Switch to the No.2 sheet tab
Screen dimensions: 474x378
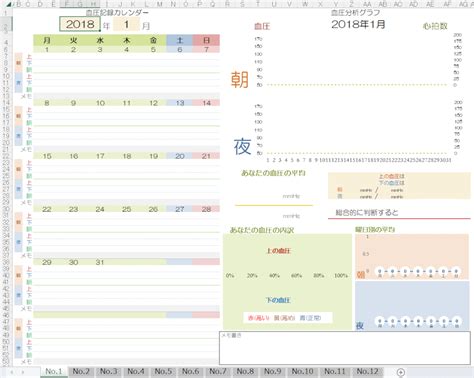click(x=81, y=371)
